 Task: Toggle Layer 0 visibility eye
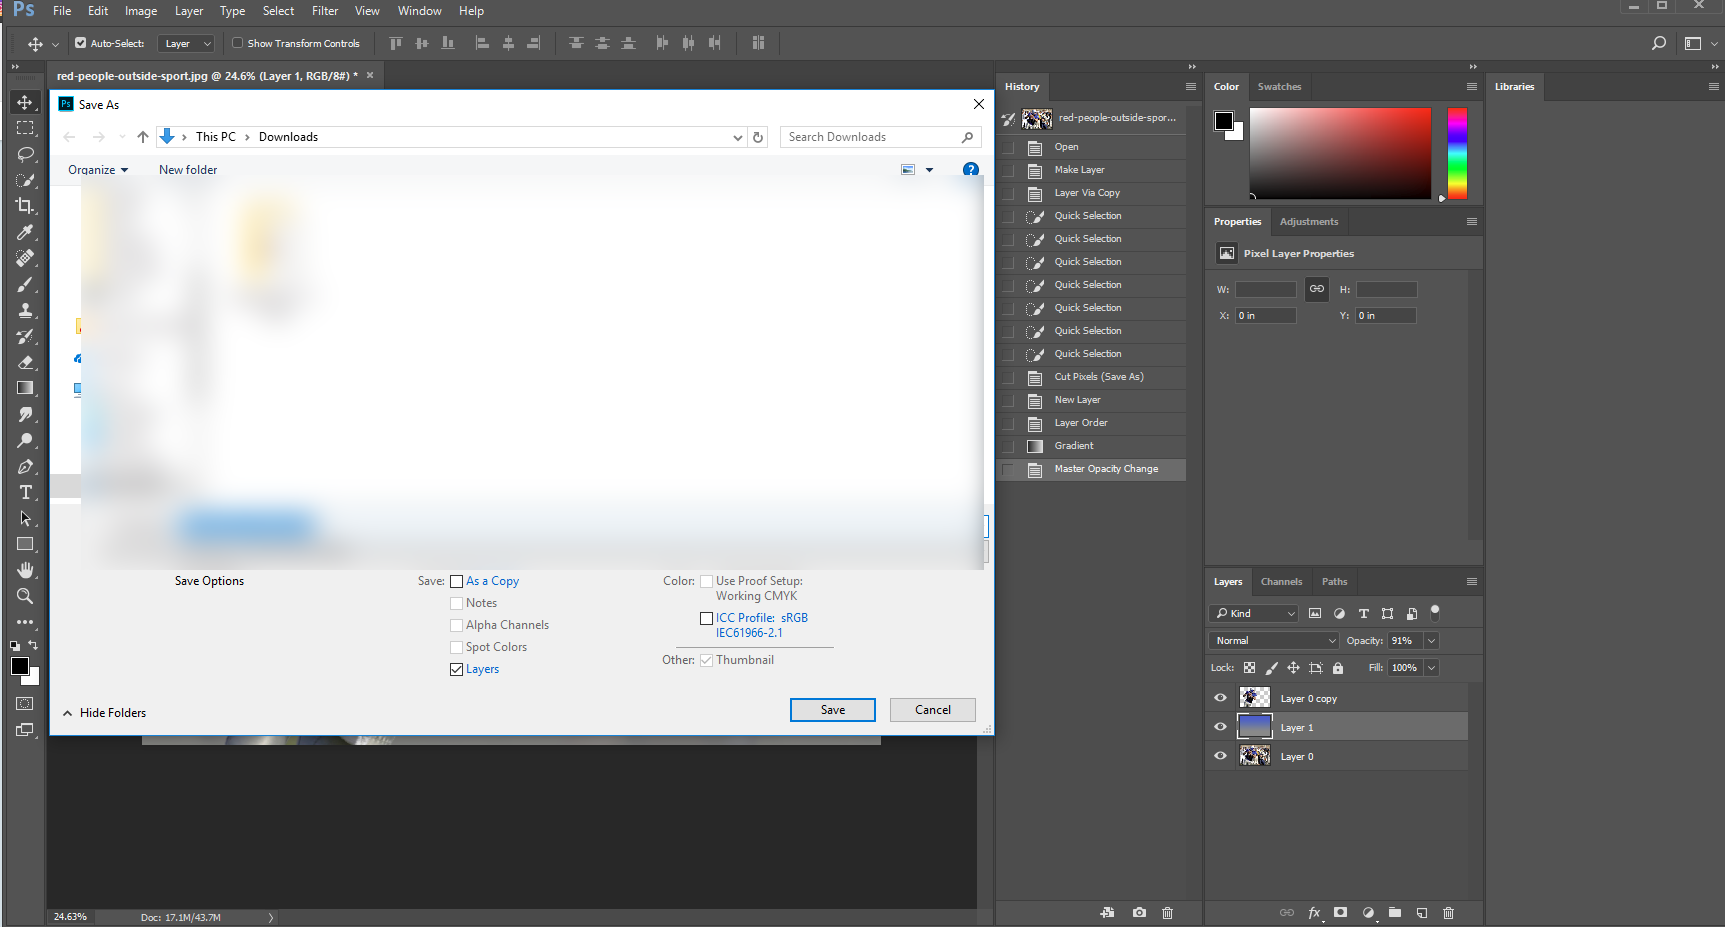(1220, 756)
